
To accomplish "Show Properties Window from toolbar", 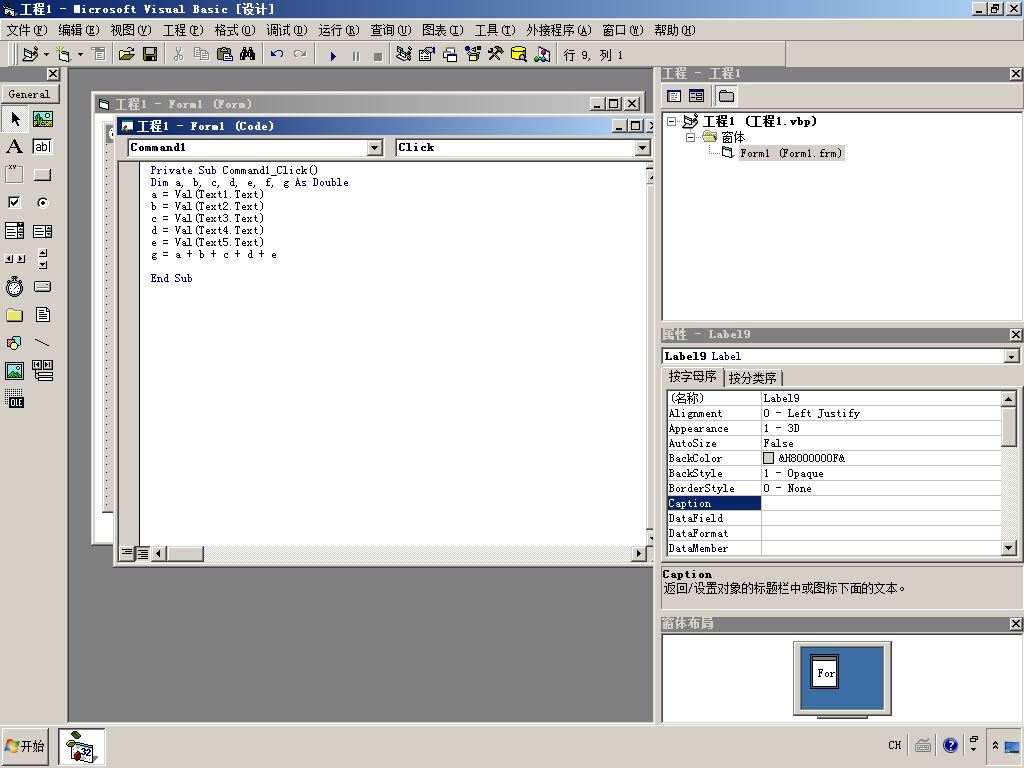I will (x=426, y=54).
